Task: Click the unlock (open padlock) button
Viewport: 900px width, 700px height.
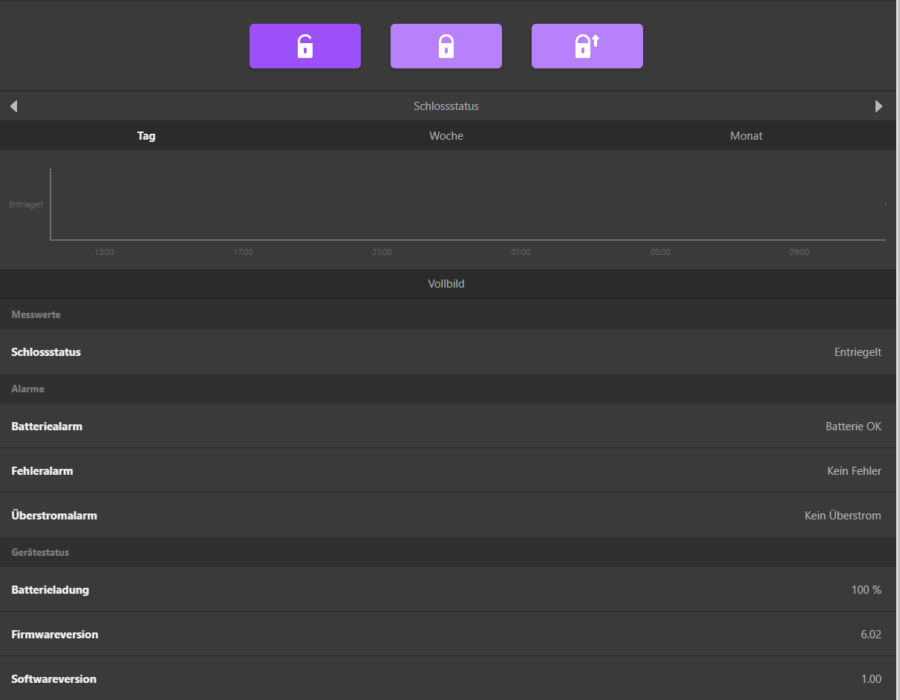Action: tap(305, 46)
